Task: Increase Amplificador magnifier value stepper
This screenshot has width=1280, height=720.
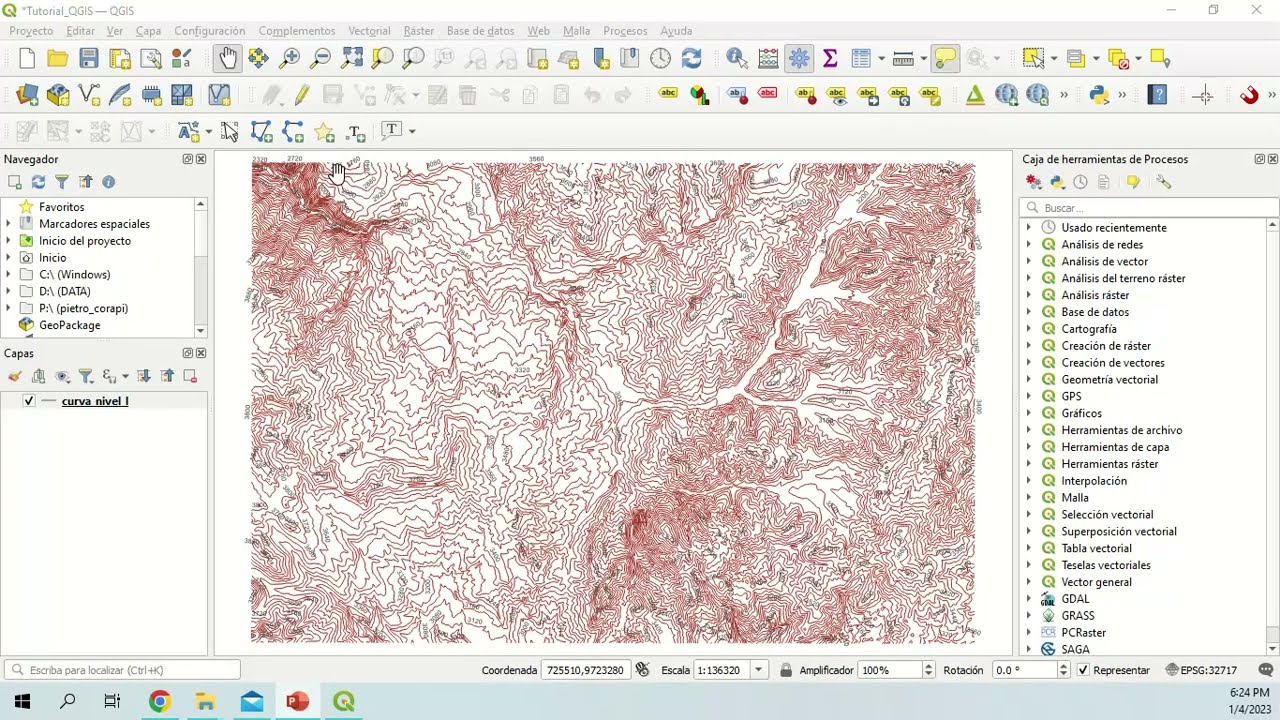Action: tap(929, 666)
